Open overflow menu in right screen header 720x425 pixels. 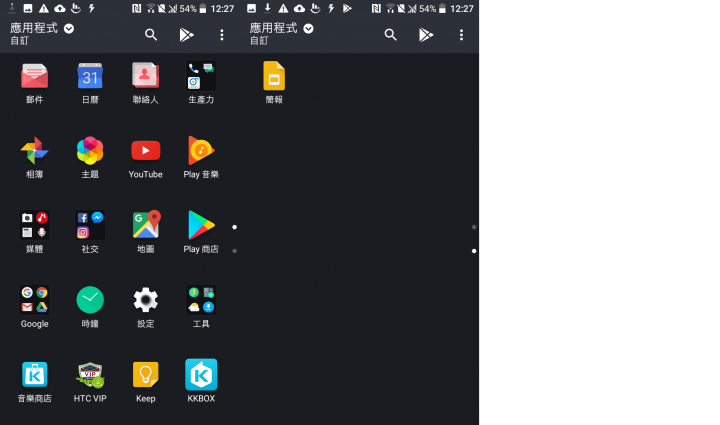click(x=461, y=35)
